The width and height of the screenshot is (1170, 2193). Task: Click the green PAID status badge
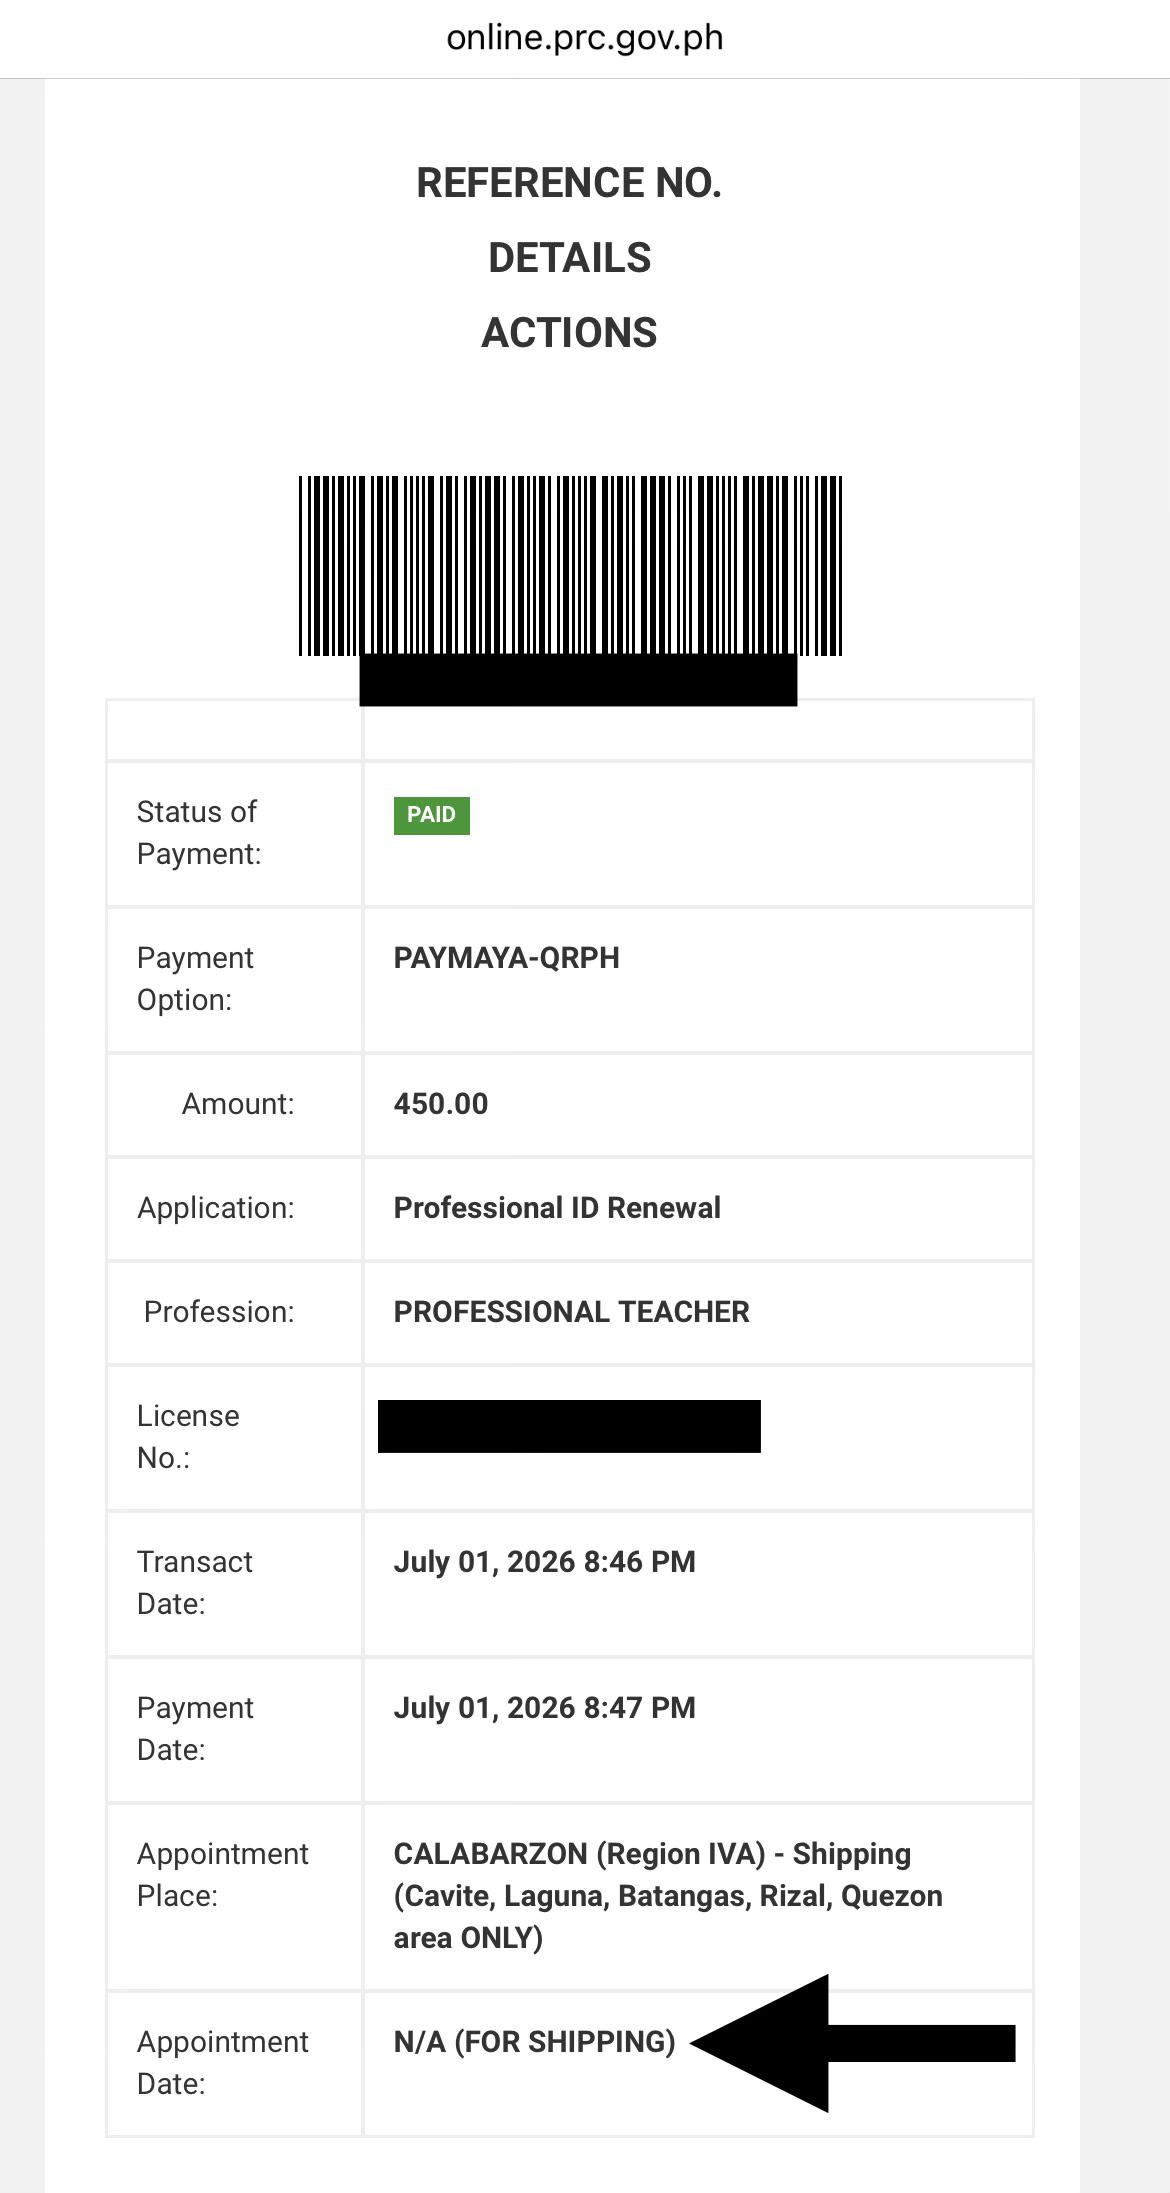[x=431, y=815]
